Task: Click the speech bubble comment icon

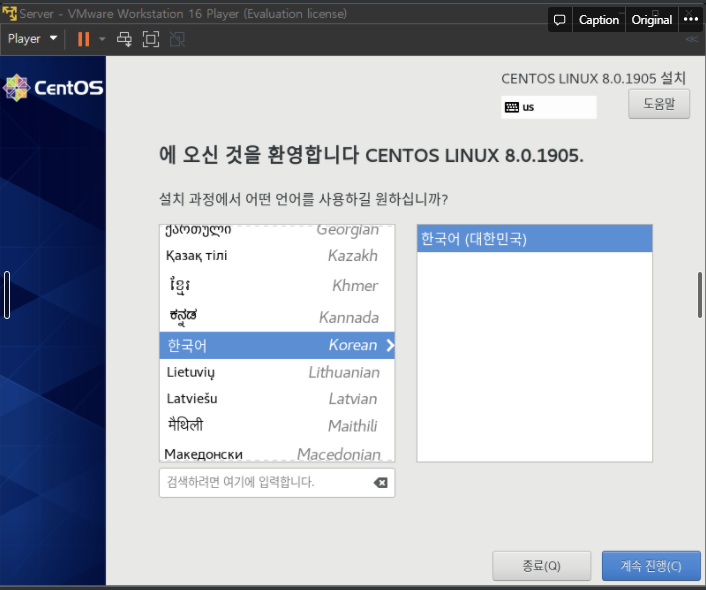Action: (x=560, y=20)
